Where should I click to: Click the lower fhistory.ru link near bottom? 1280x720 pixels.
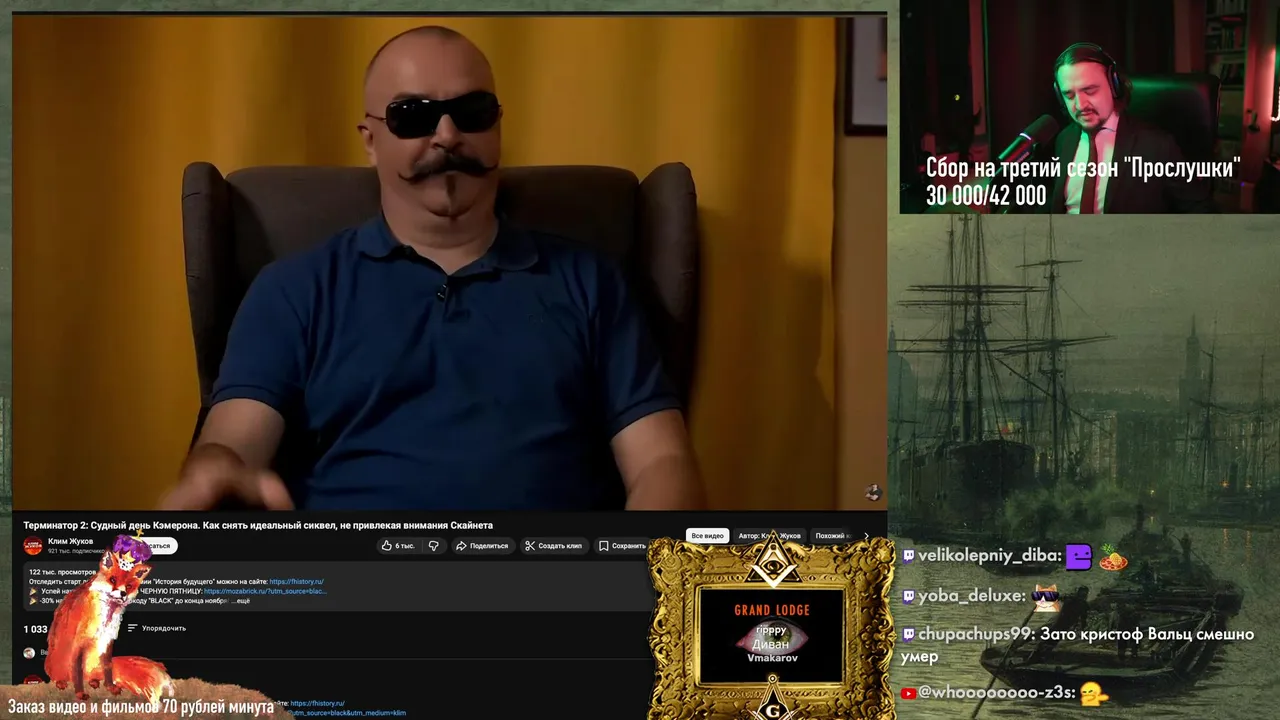coord(317,703)
